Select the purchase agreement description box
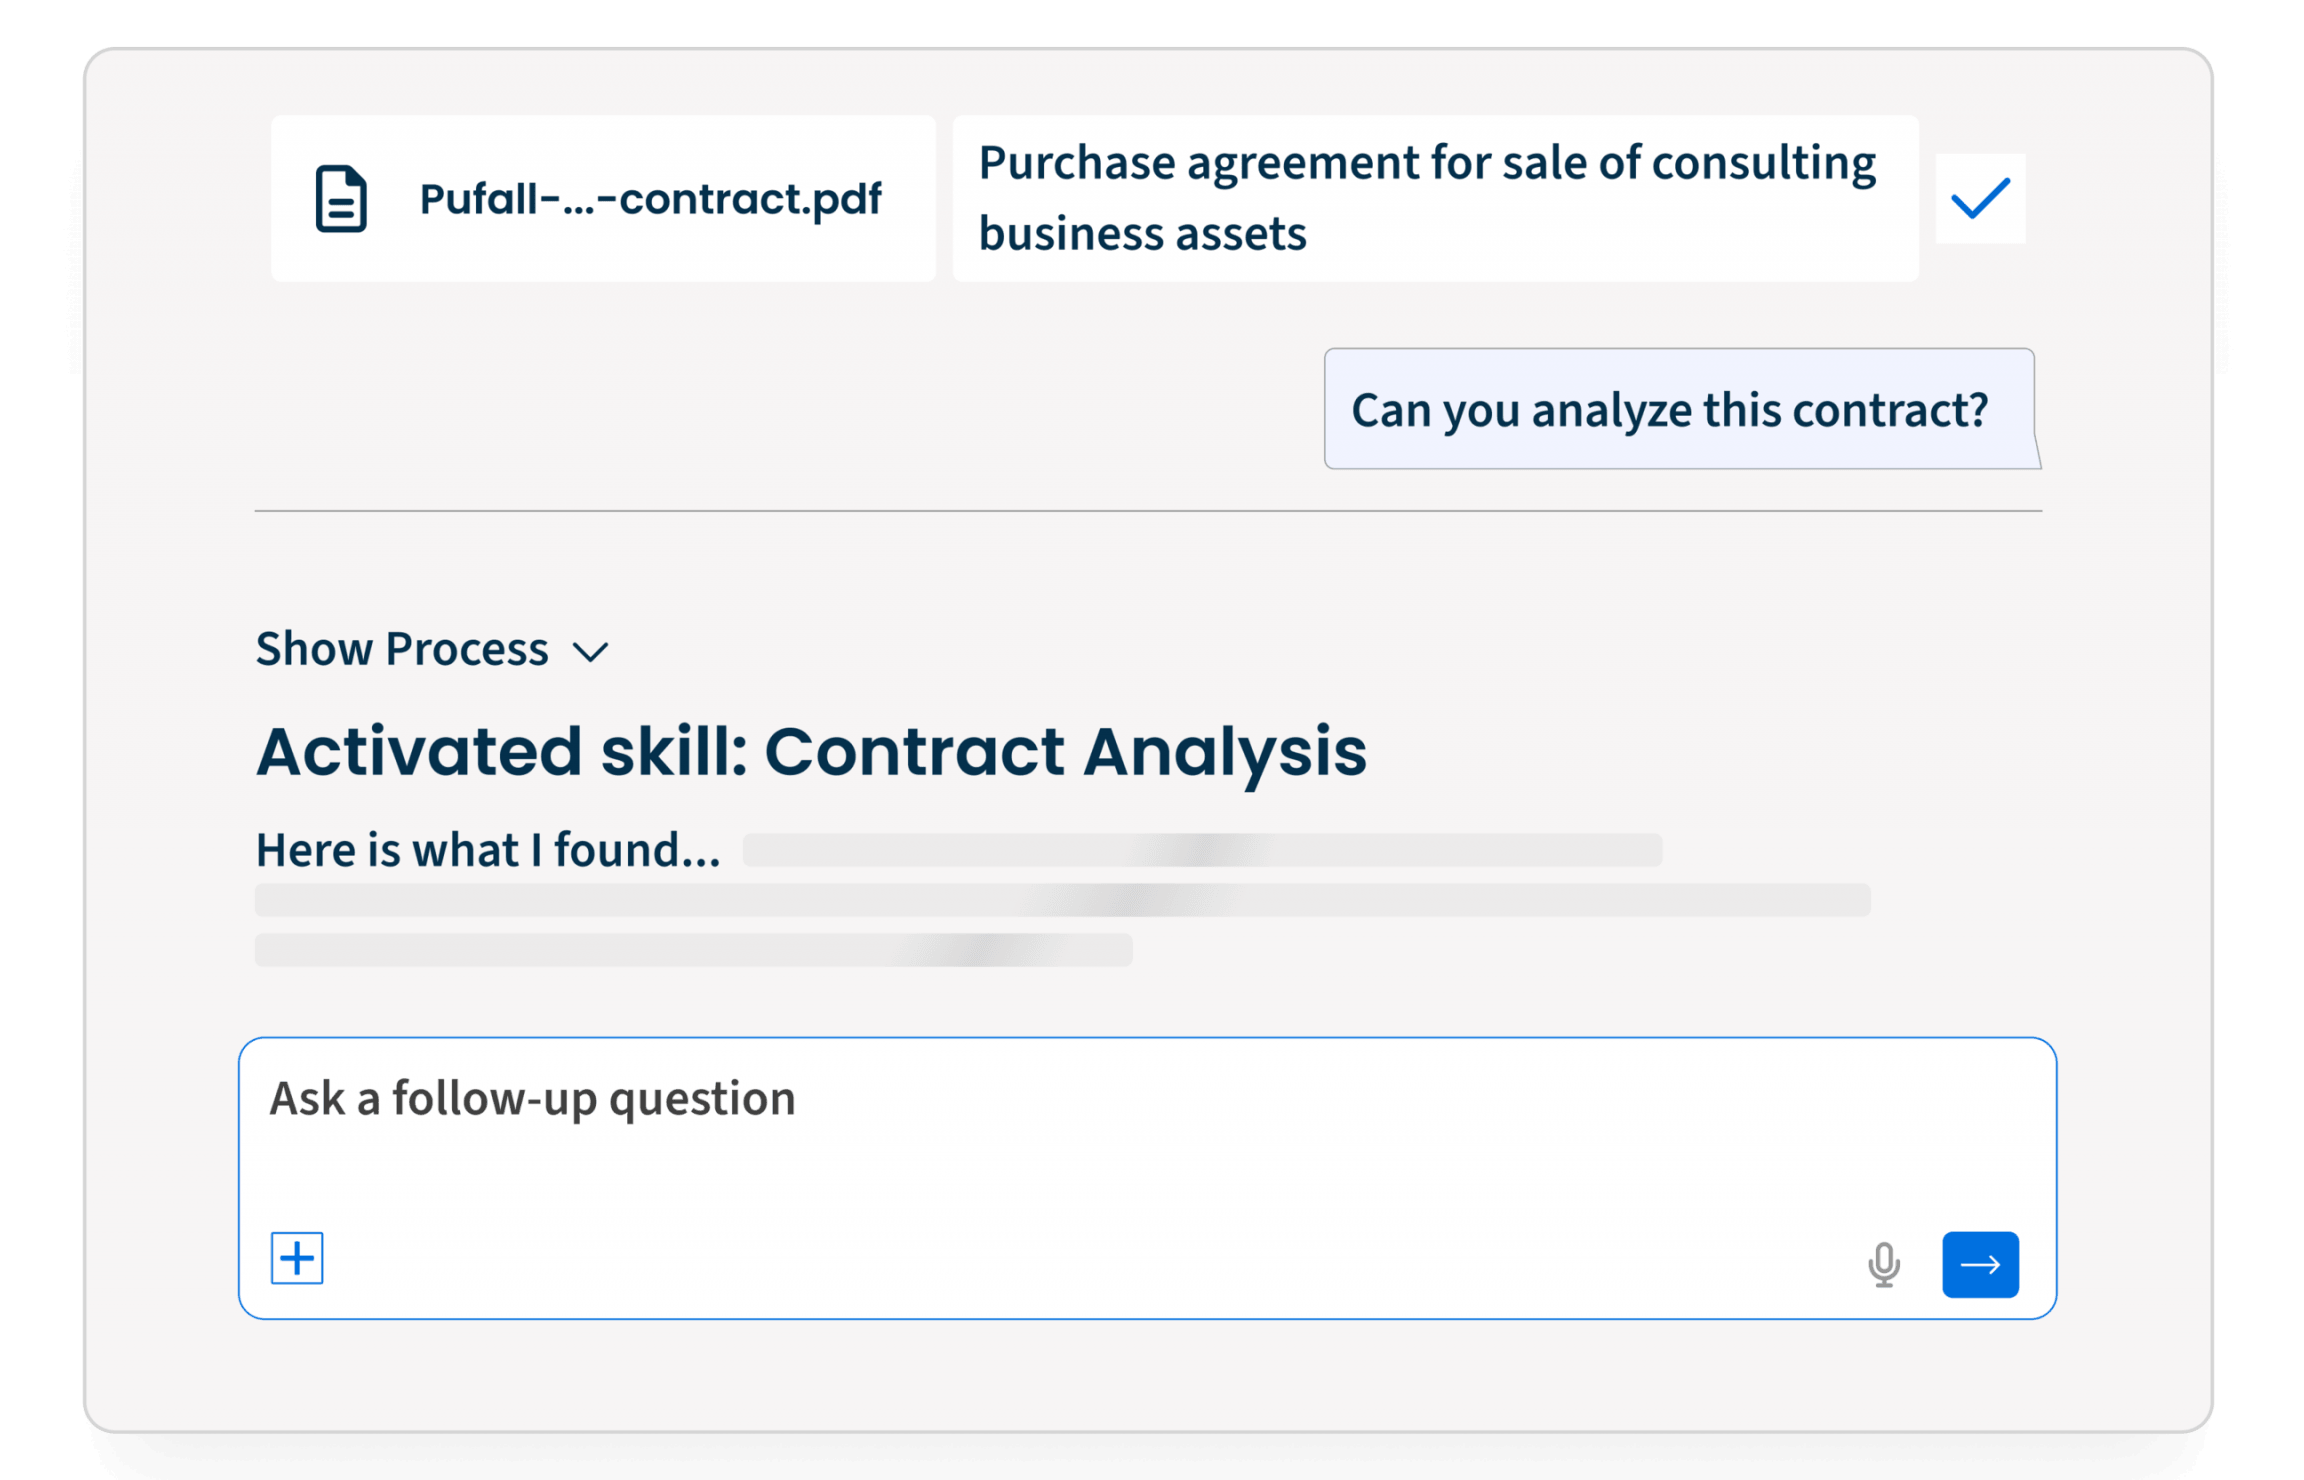Viewport: 2304px width, 1480px height. [x=1435, y=198]
